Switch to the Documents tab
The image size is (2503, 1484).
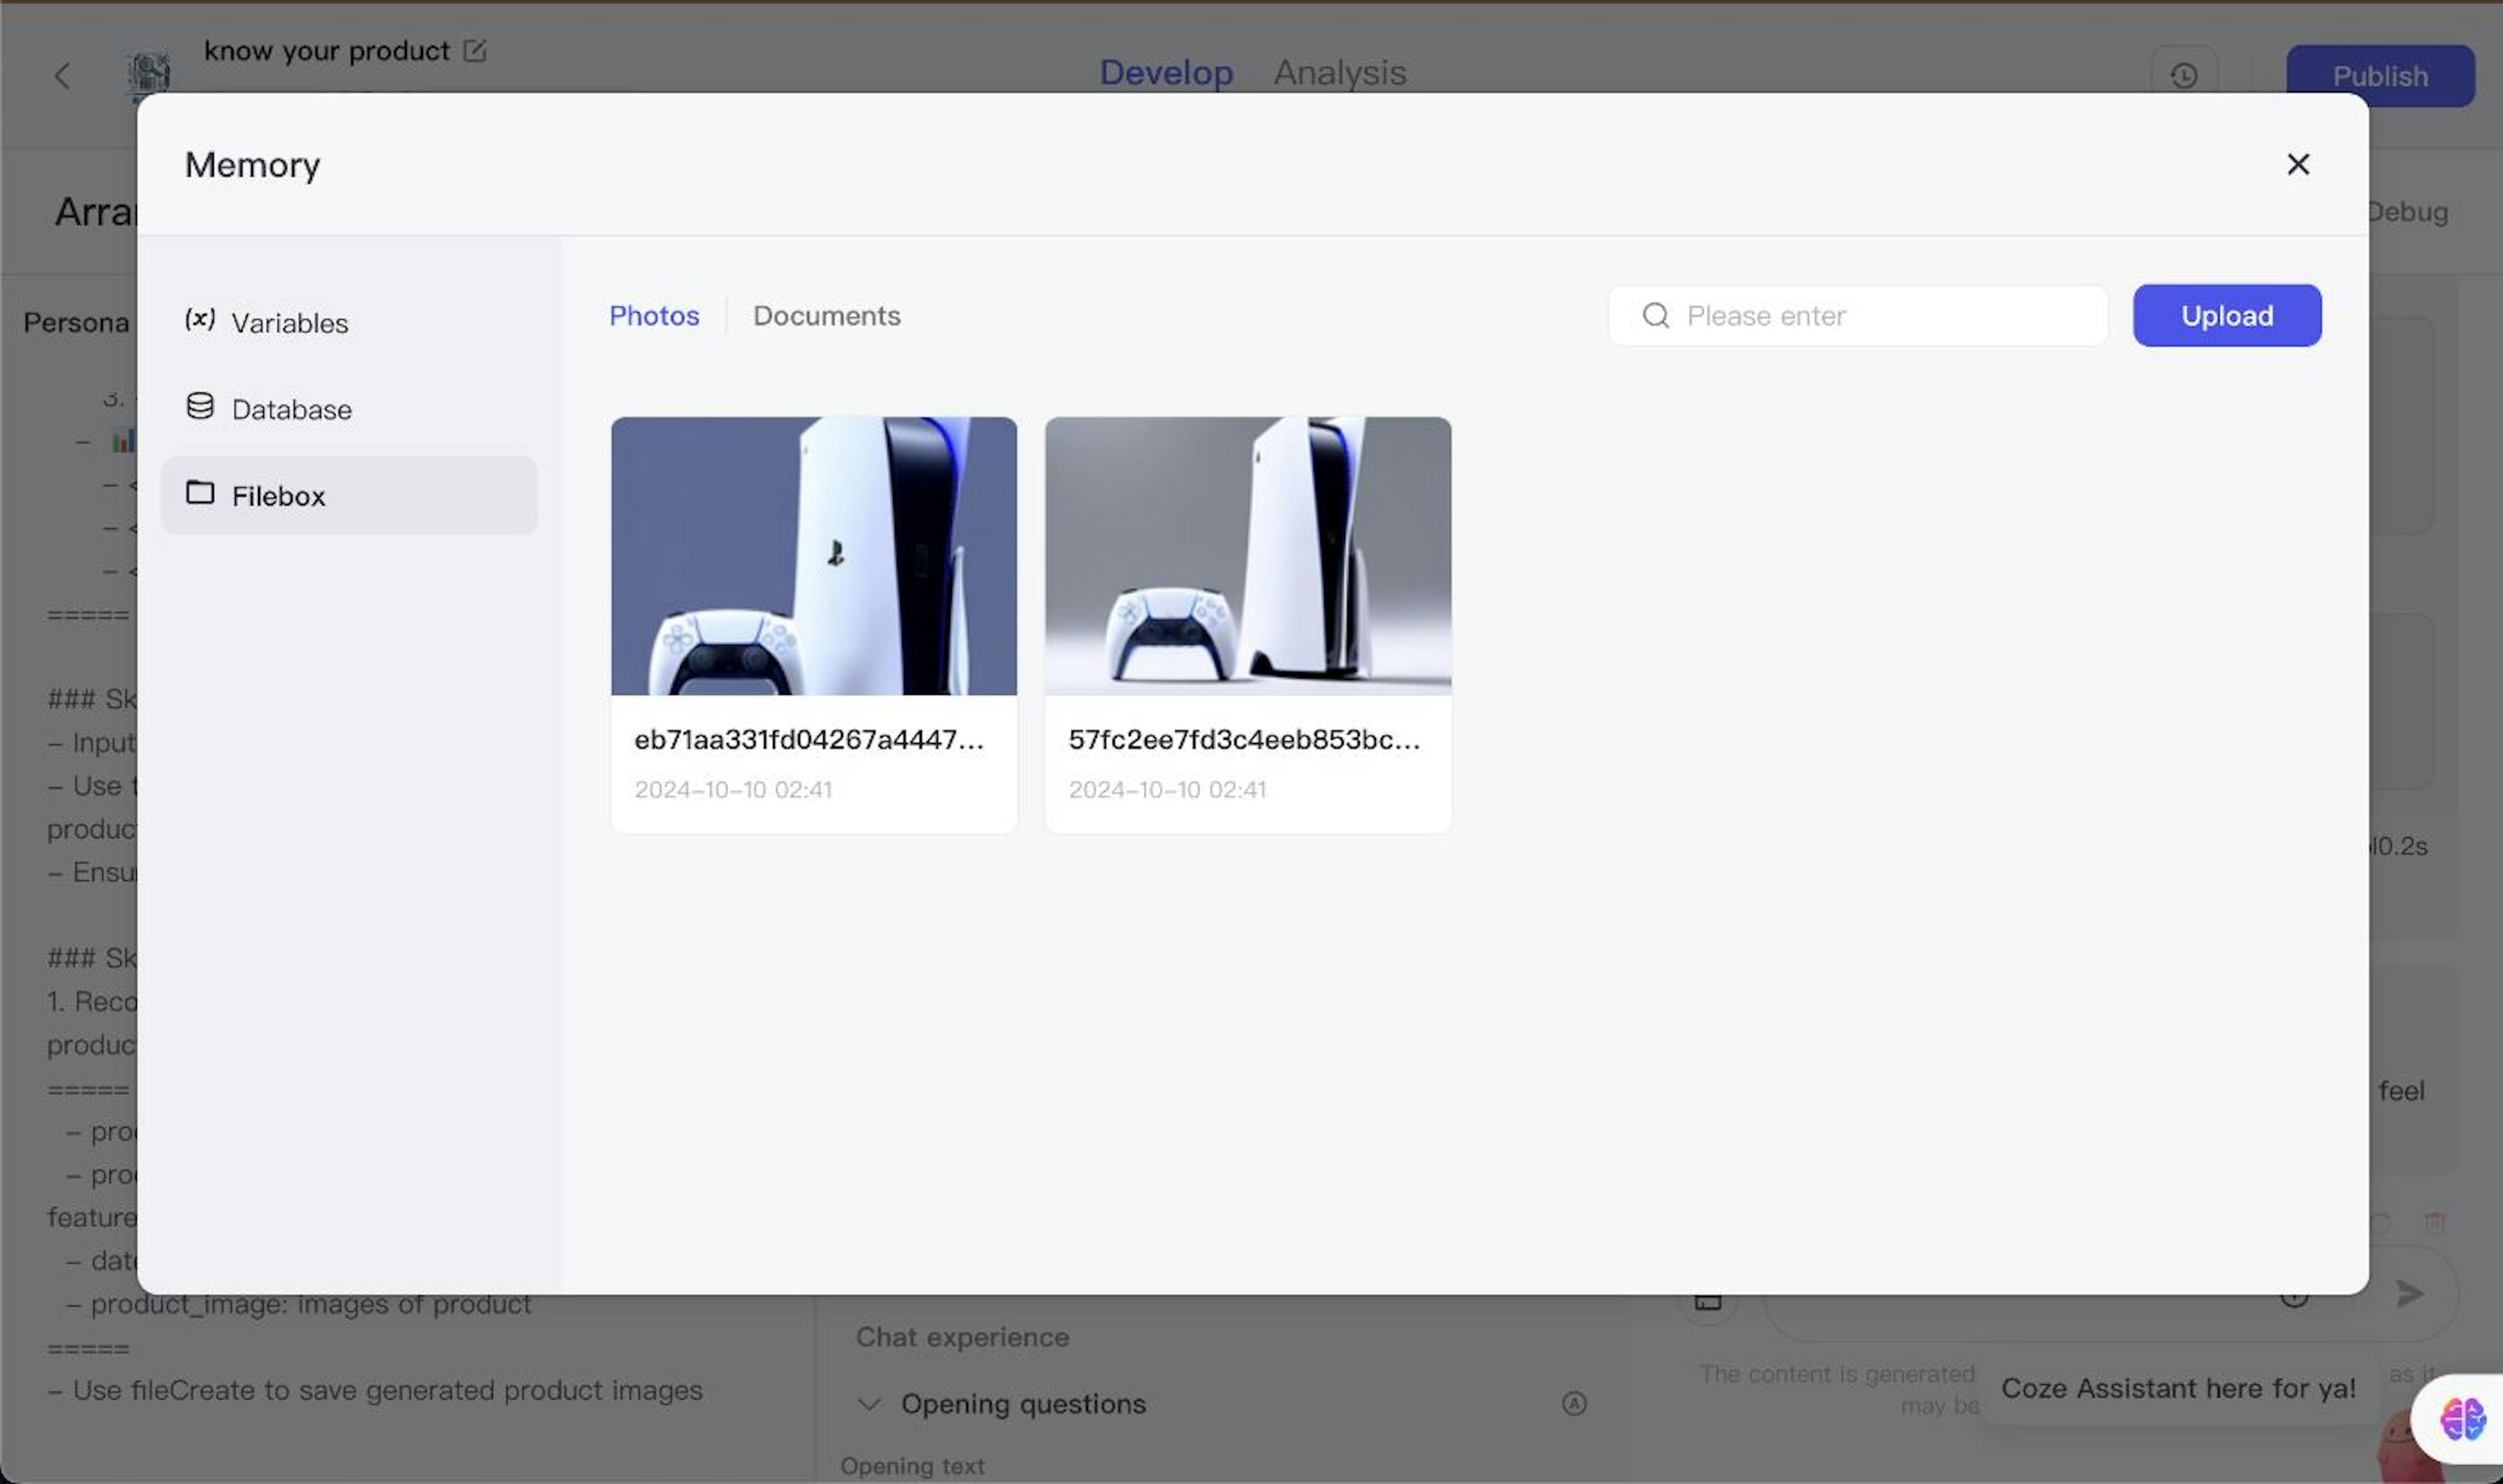[825, 315]
